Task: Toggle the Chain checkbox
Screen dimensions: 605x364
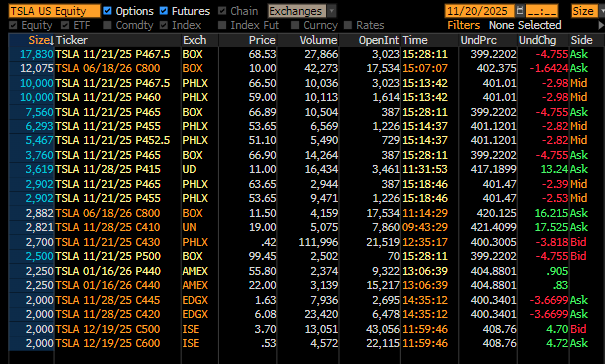Action: pos(222,11)
